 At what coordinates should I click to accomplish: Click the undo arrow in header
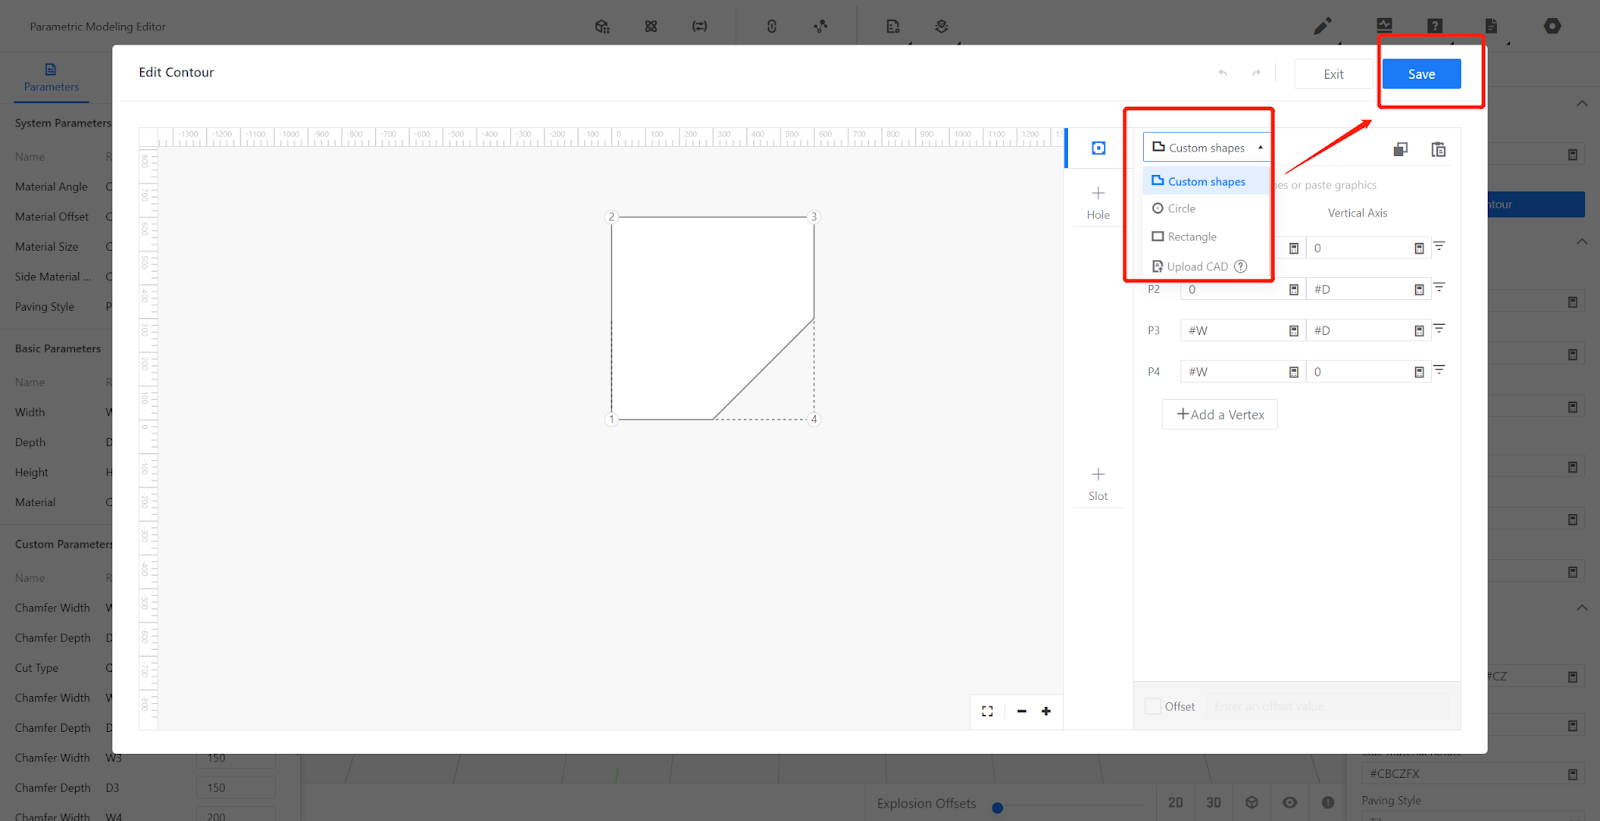(x=1222, y=73)
